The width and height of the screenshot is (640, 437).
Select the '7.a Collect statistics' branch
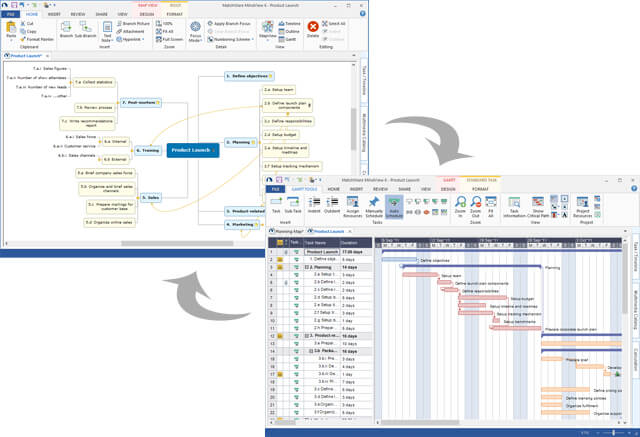pyautogui.click(x=94, y=82)
